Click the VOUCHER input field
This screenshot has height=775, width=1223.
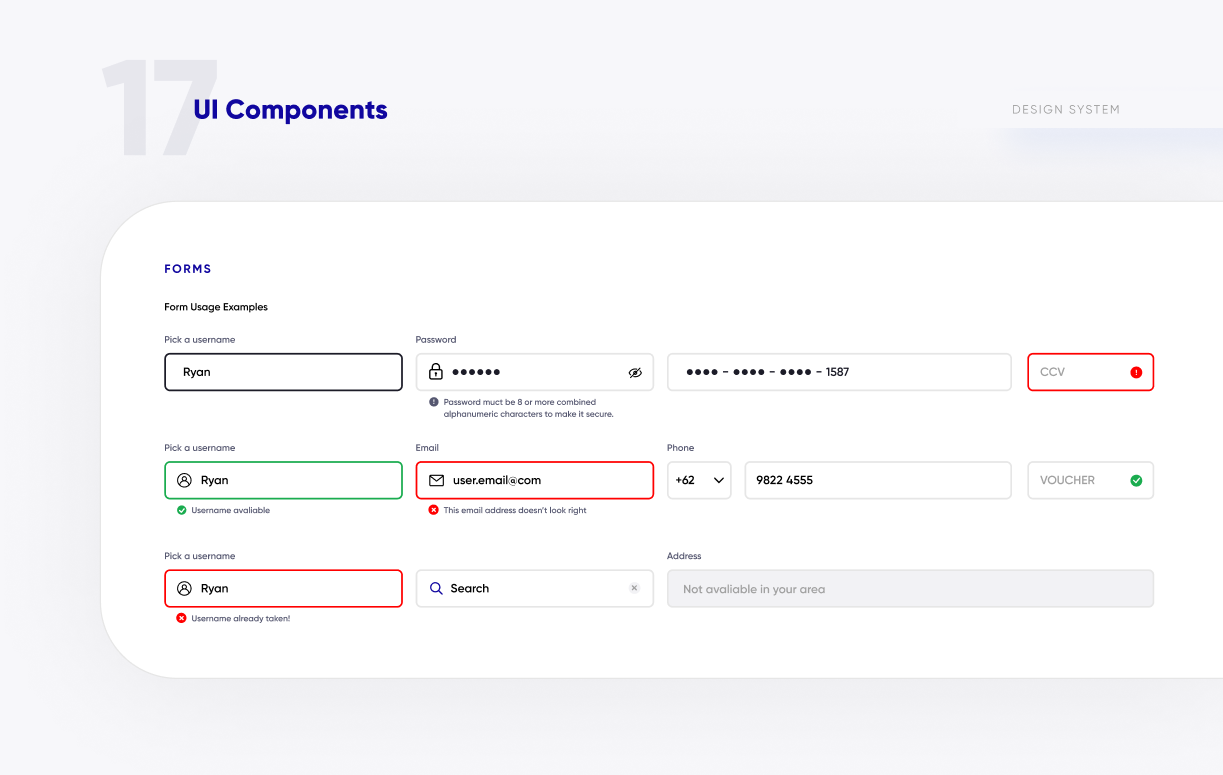coord(1091,480)
